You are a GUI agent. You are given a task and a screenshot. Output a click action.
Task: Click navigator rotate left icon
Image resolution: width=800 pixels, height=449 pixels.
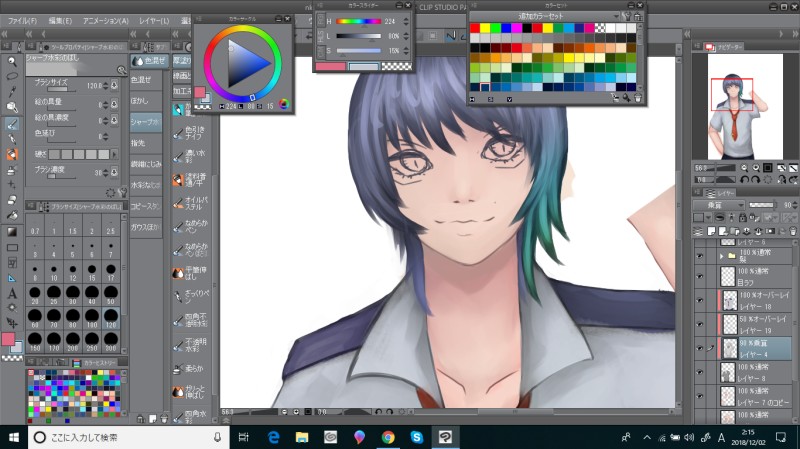744,180
